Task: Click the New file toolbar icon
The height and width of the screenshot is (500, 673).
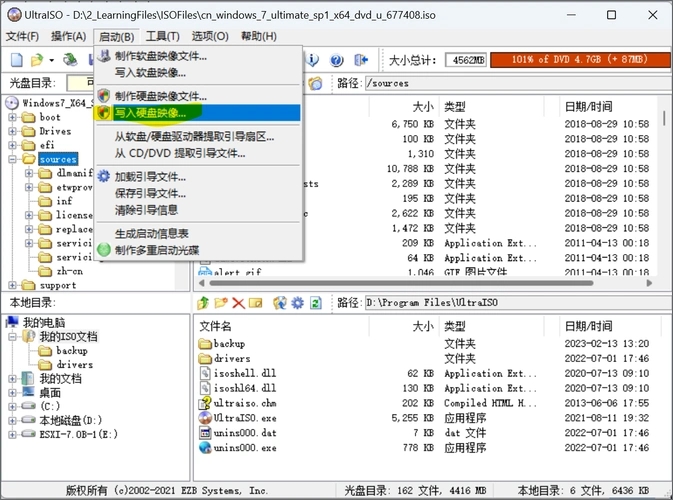Action: pos(17,60)
